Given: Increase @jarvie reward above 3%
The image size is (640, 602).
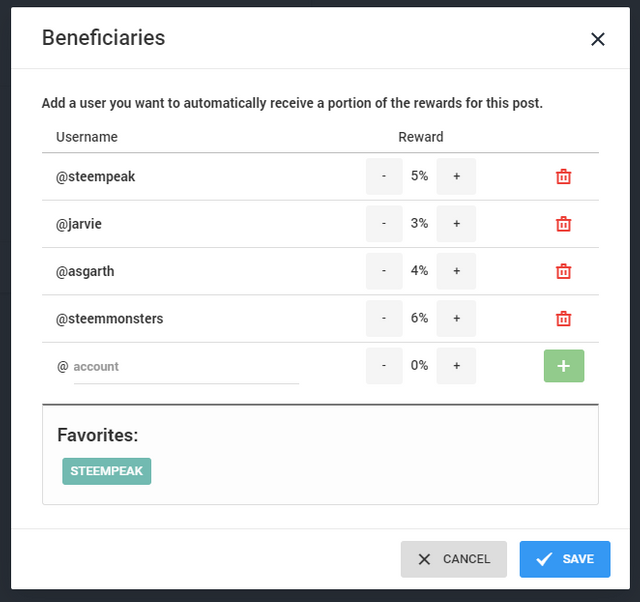Looking at the screenshot, I should 456,224.
